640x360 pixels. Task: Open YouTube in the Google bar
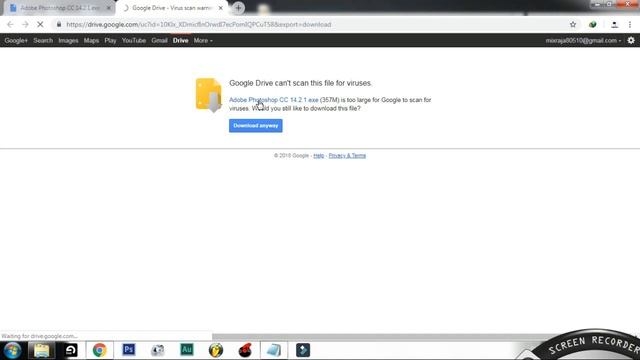coord(133,40)
